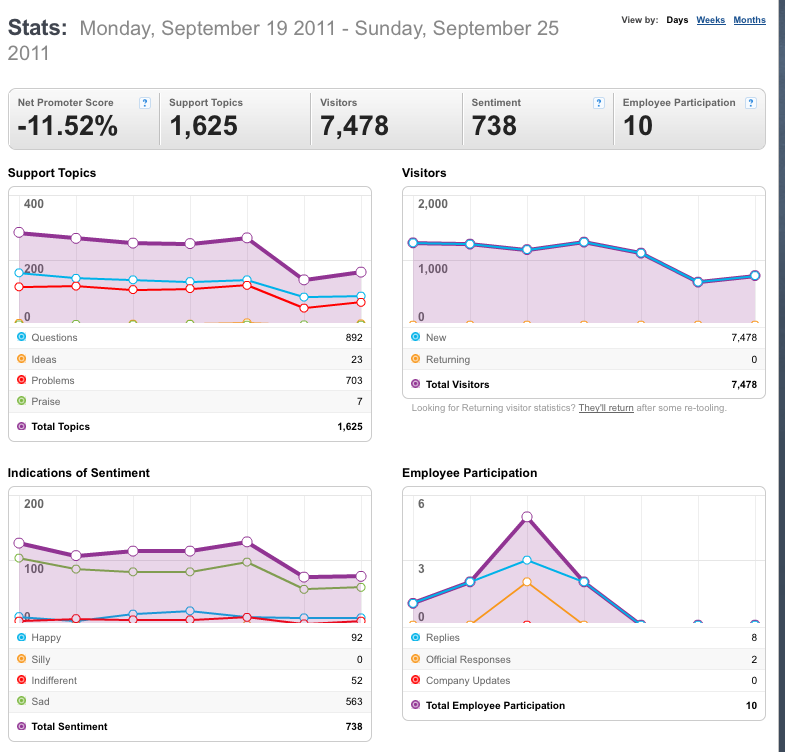Click the orange Official Responses legend marker
This screenshot has width=785, height=752.
pyautogui.click(x=416, y=659)
